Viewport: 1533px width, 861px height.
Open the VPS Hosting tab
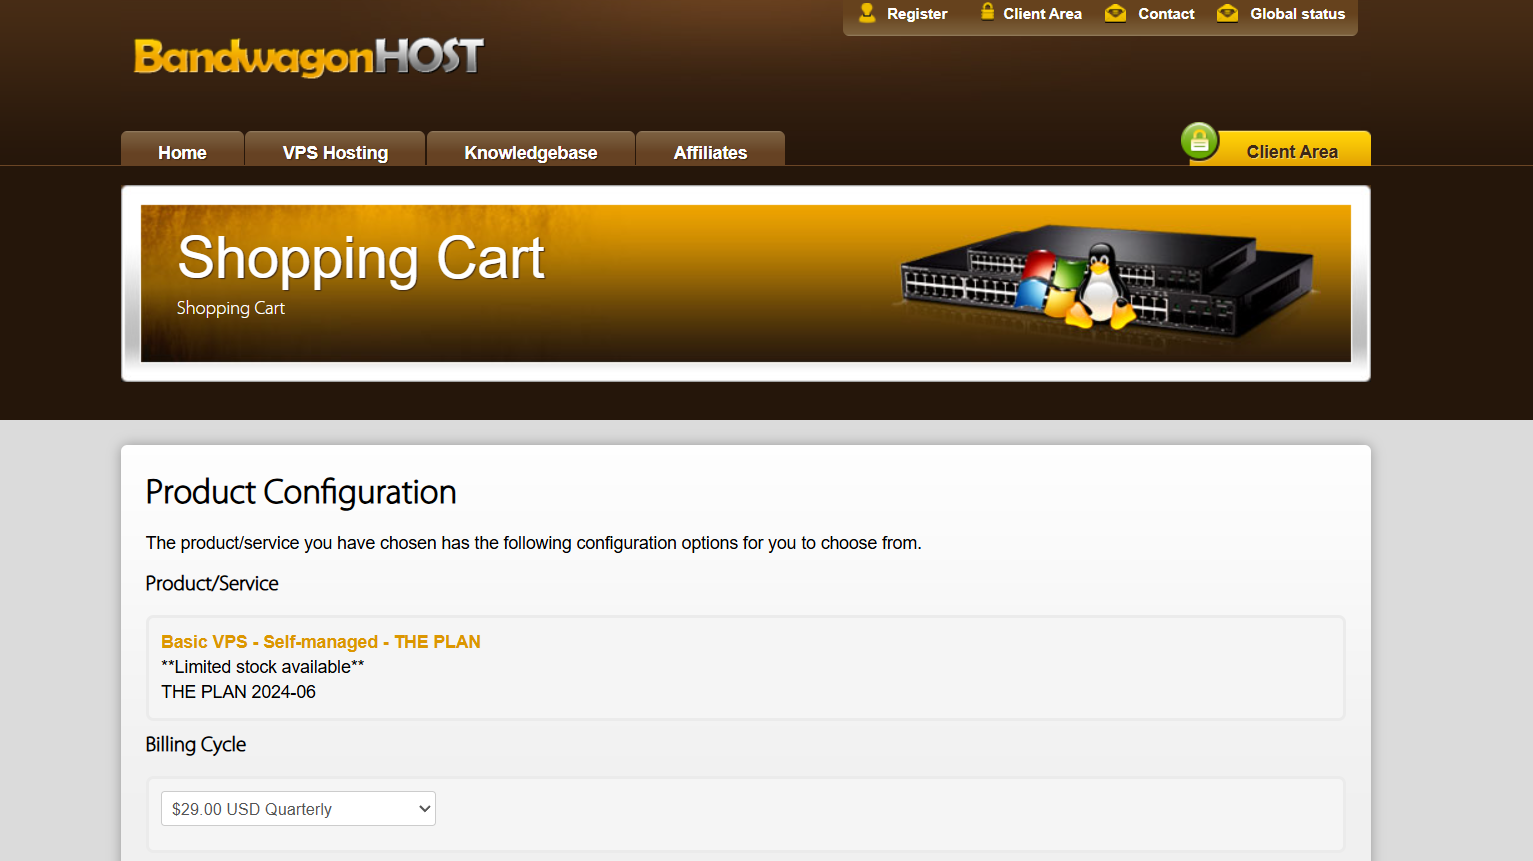[x=335, y=149]
